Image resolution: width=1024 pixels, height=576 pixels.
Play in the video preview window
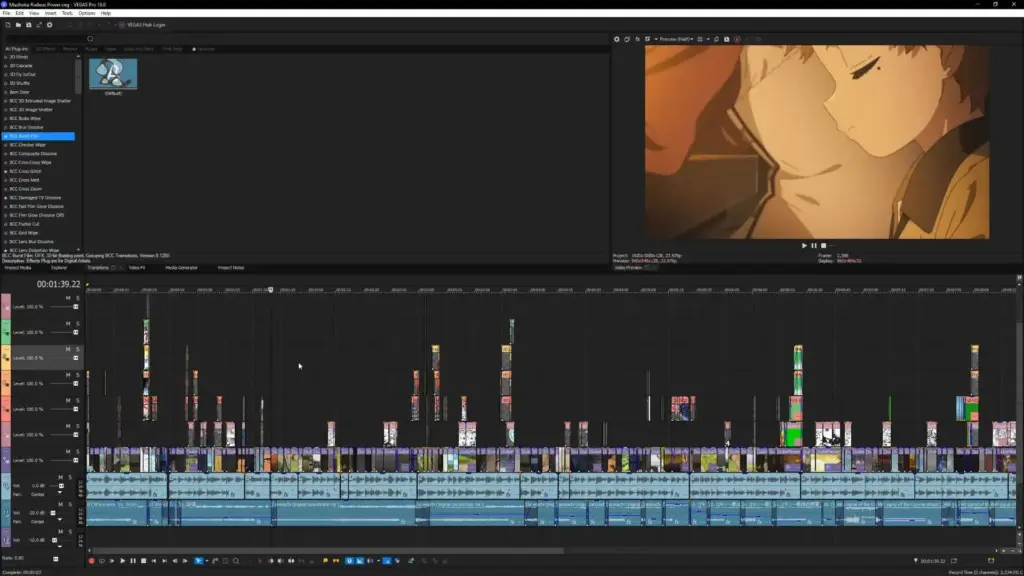coord(804,246)
